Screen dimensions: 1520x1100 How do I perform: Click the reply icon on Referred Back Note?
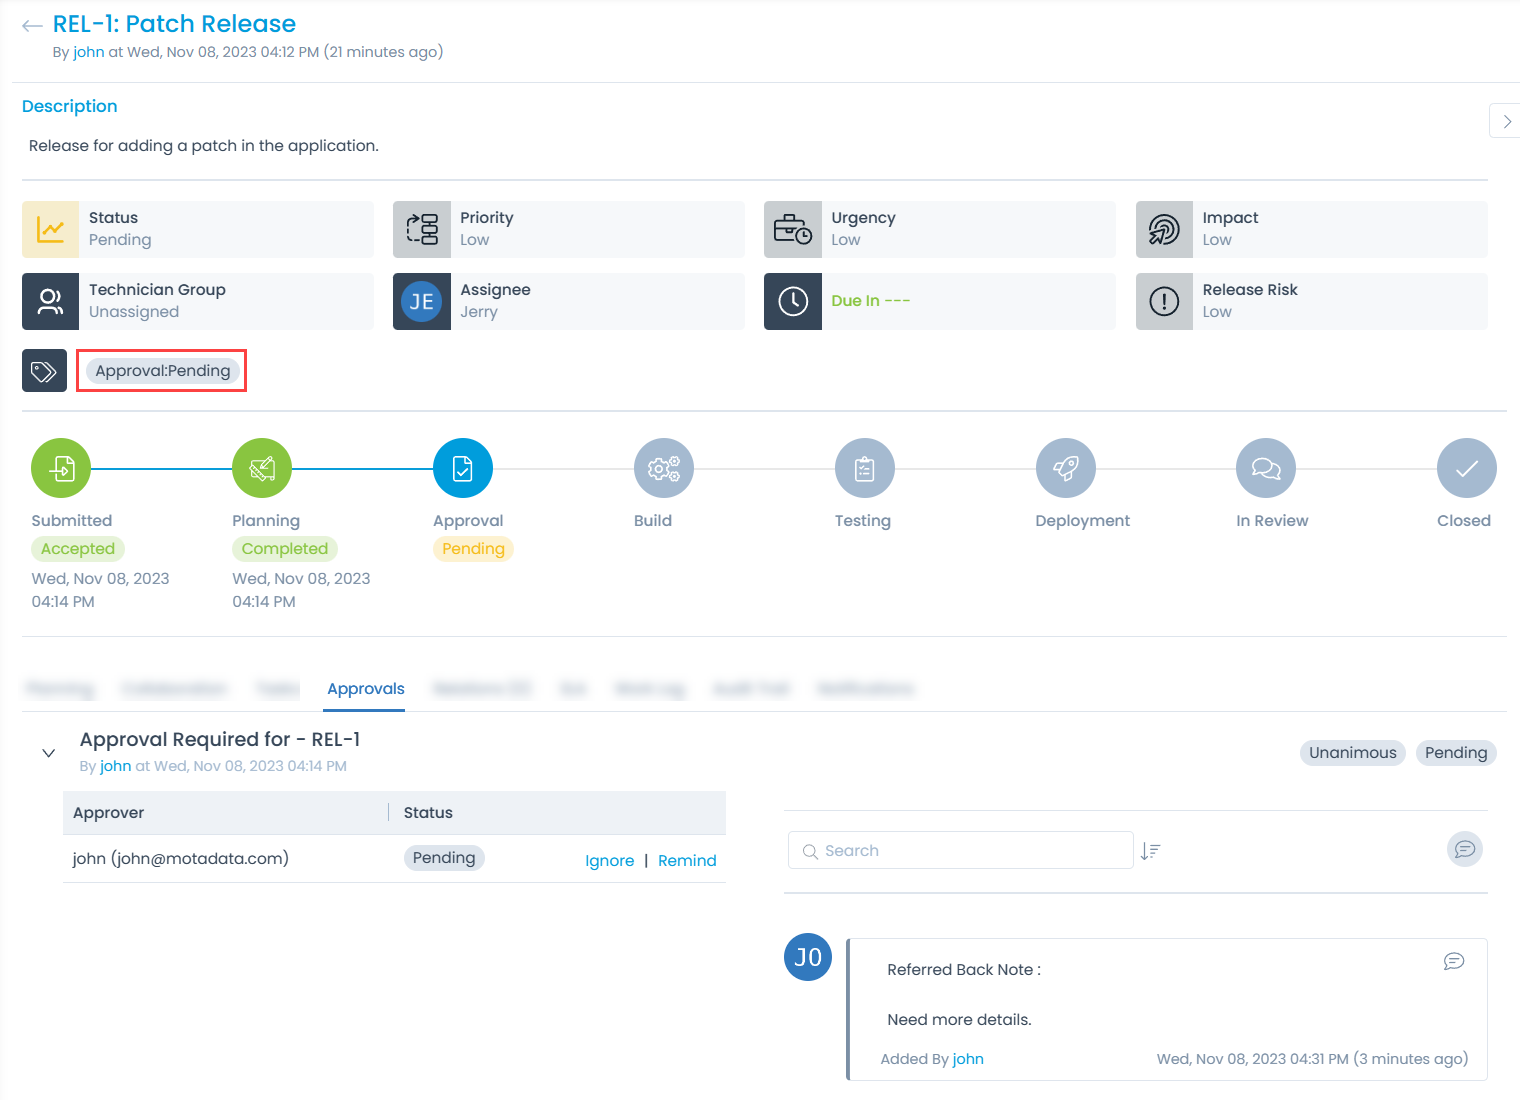click(x=1454, y=961)
